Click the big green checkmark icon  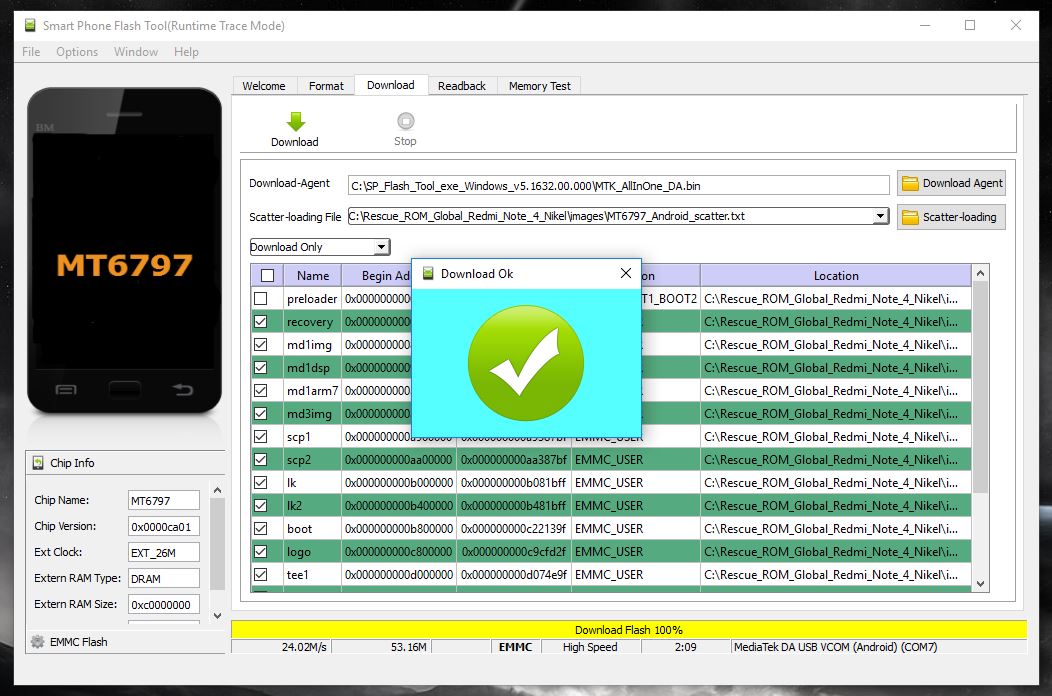[525, 362]
